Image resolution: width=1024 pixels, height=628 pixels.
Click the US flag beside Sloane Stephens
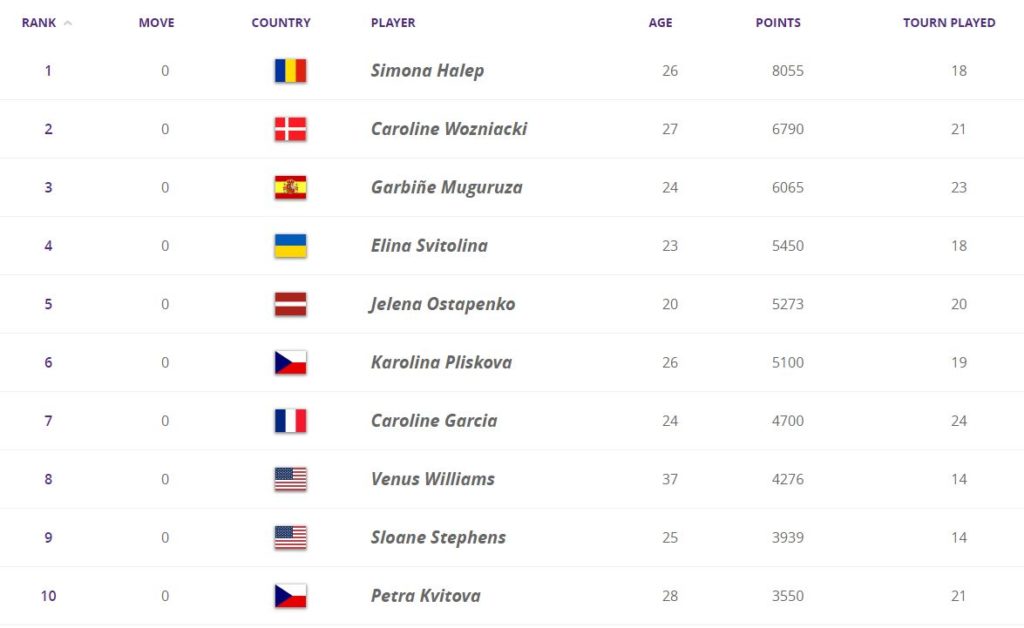(291, 538)
